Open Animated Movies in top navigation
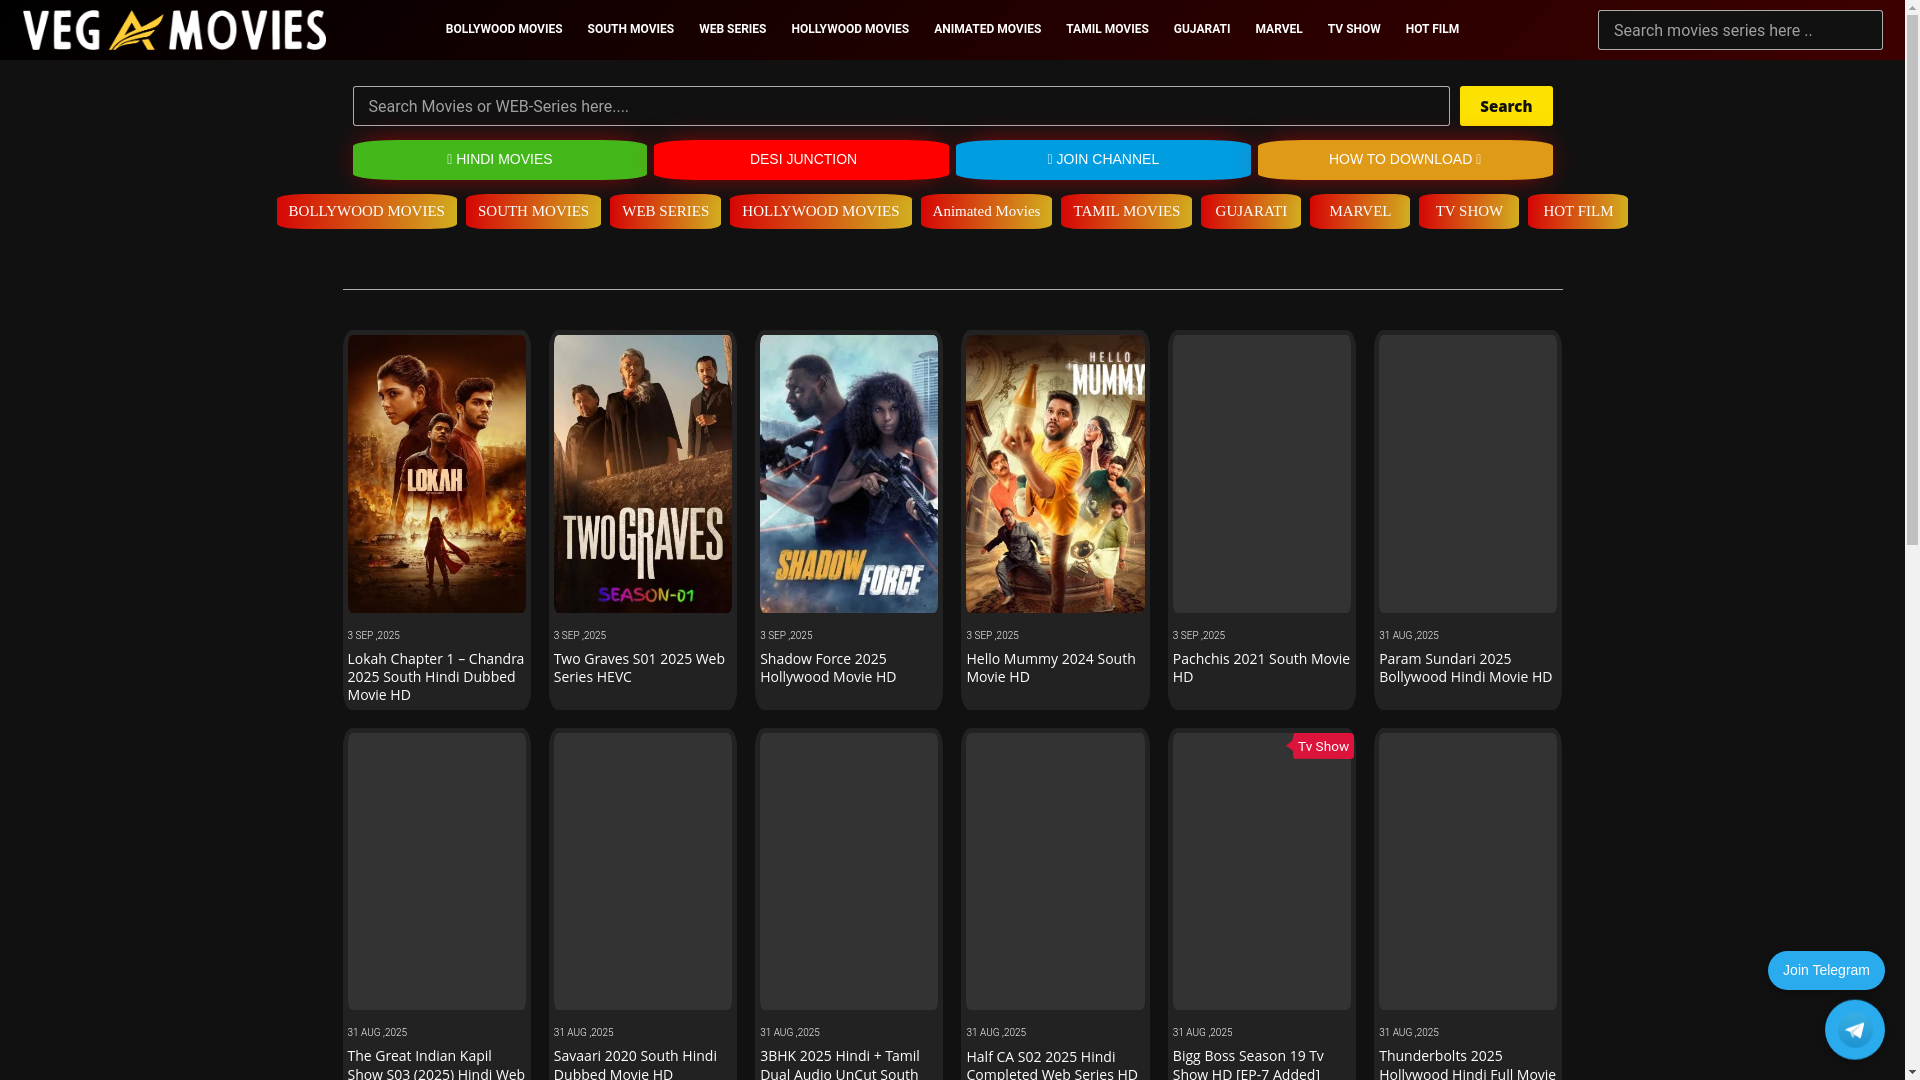 click(987, 29)
